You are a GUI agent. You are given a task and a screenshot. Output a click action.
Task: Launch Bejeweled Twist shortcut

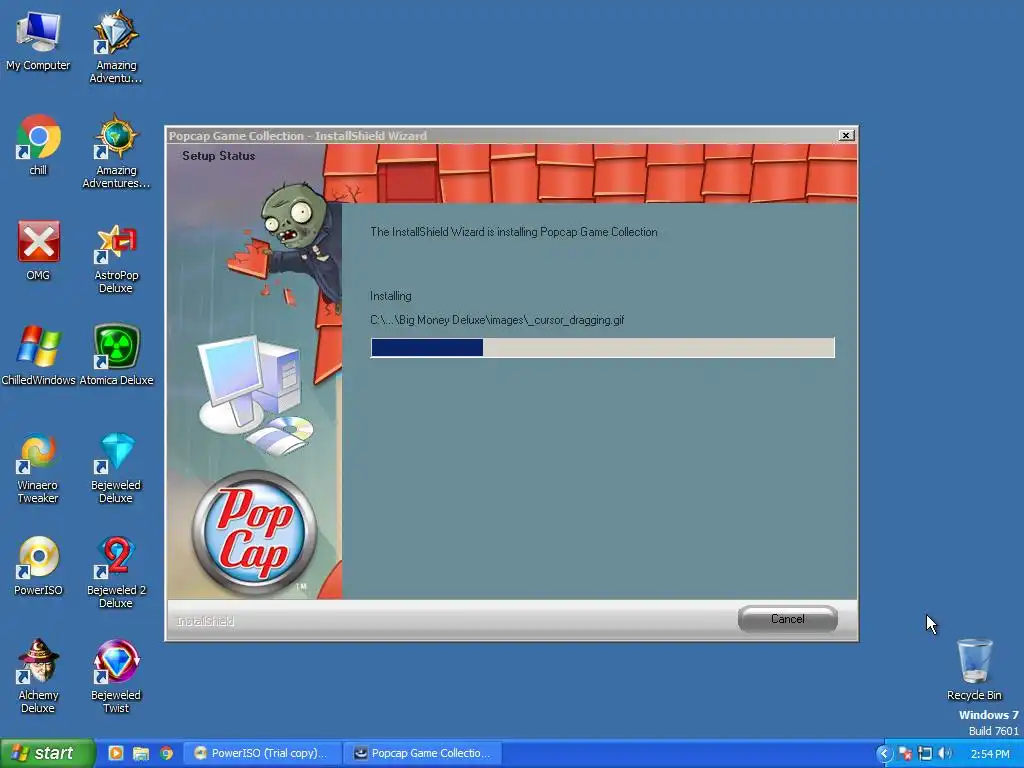pos(116,677)
